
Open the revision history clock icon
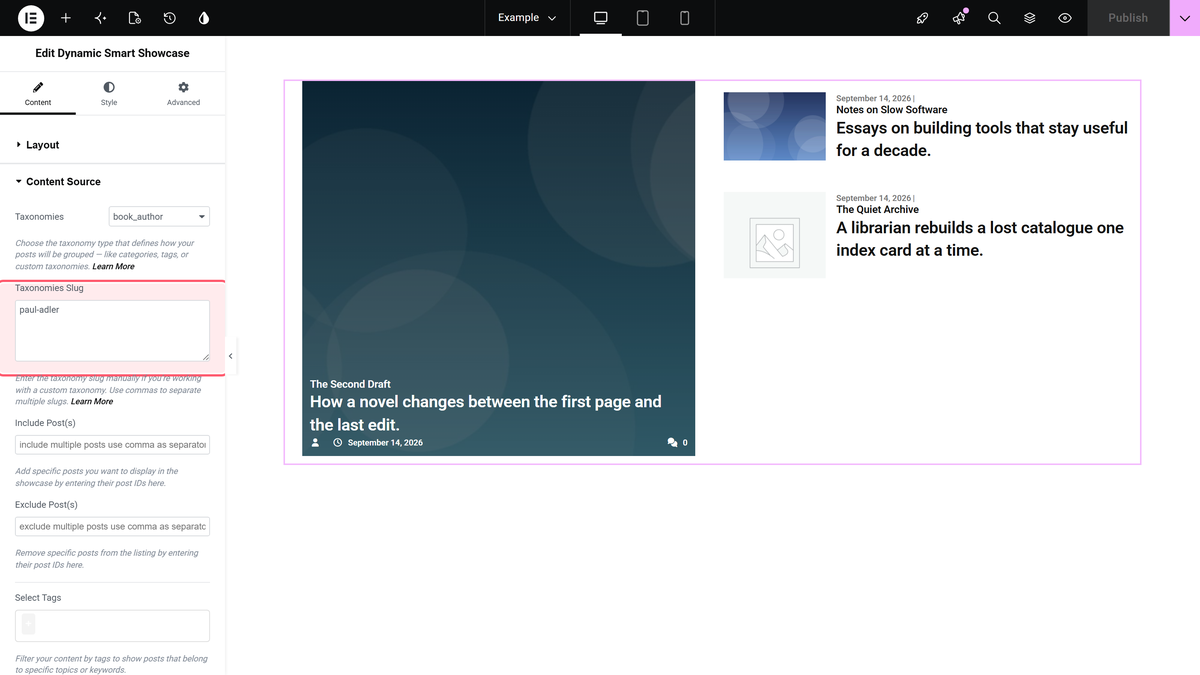[x=170, y=18]
